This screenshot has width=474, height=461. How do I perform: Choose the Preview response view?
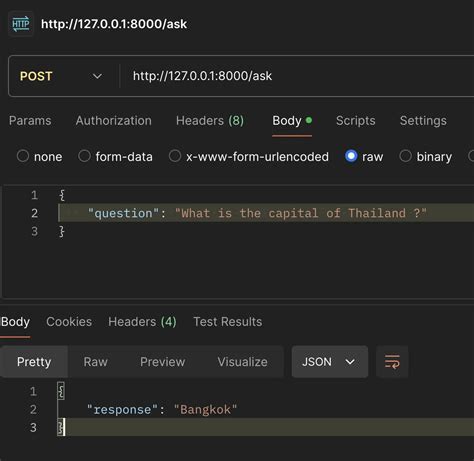[163, 362]
